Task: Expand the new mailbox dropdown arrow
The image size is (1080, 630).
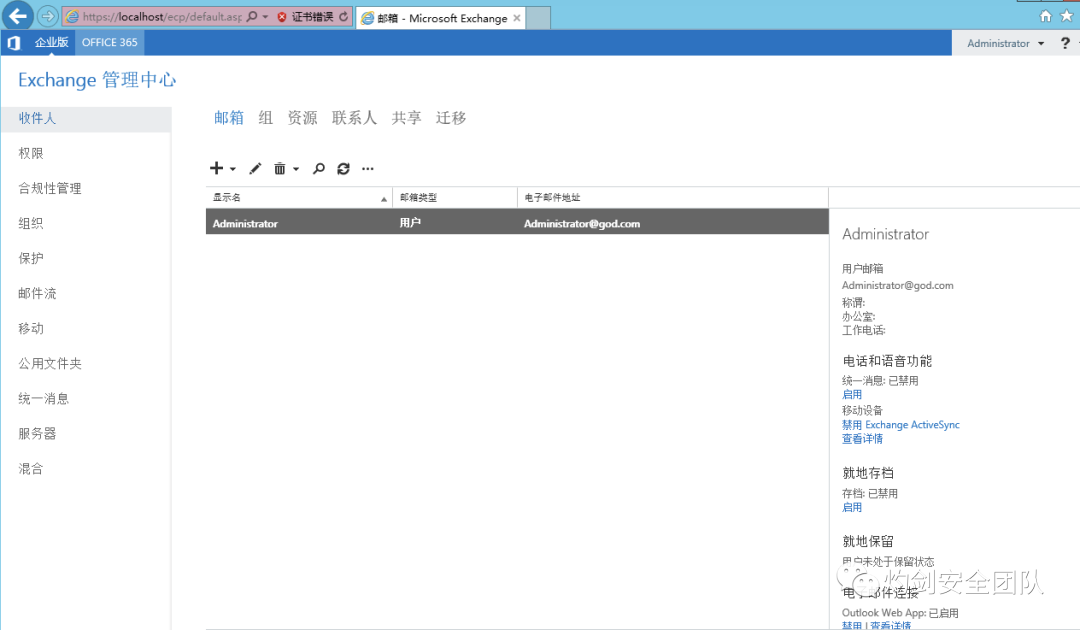Action: tap(233, 169)
